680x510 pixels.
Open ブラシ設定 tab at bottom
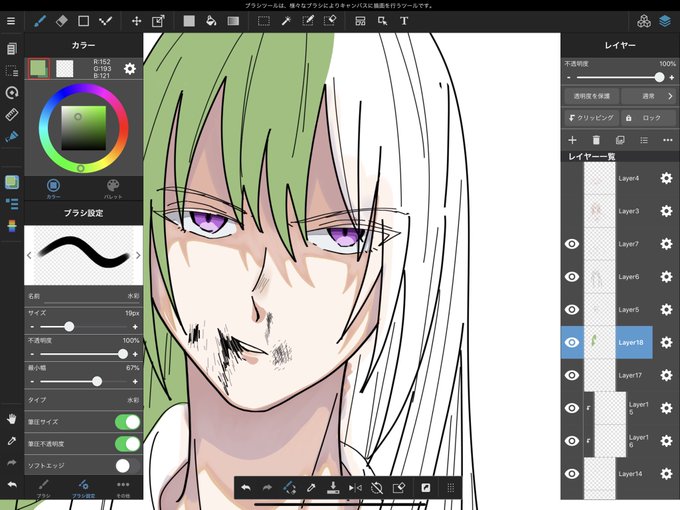[x=83, y=488]
